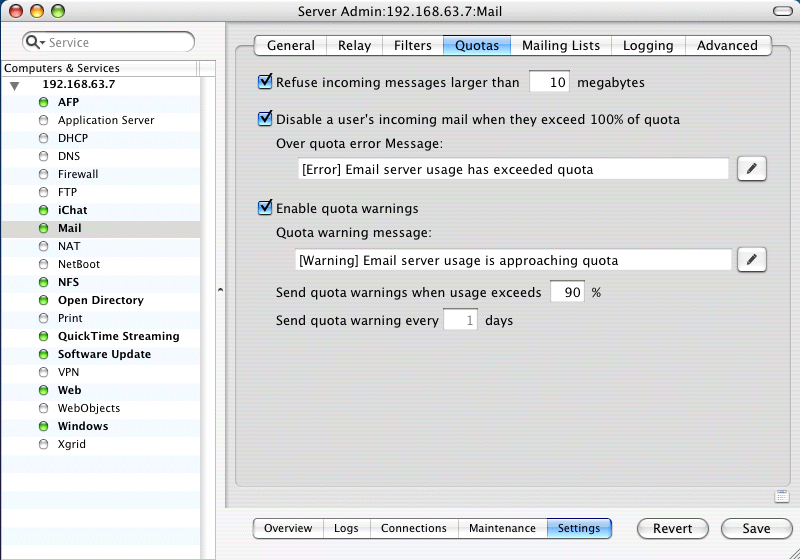Toggle Disable a user's incoming mail checkbox

pos(265,119)
